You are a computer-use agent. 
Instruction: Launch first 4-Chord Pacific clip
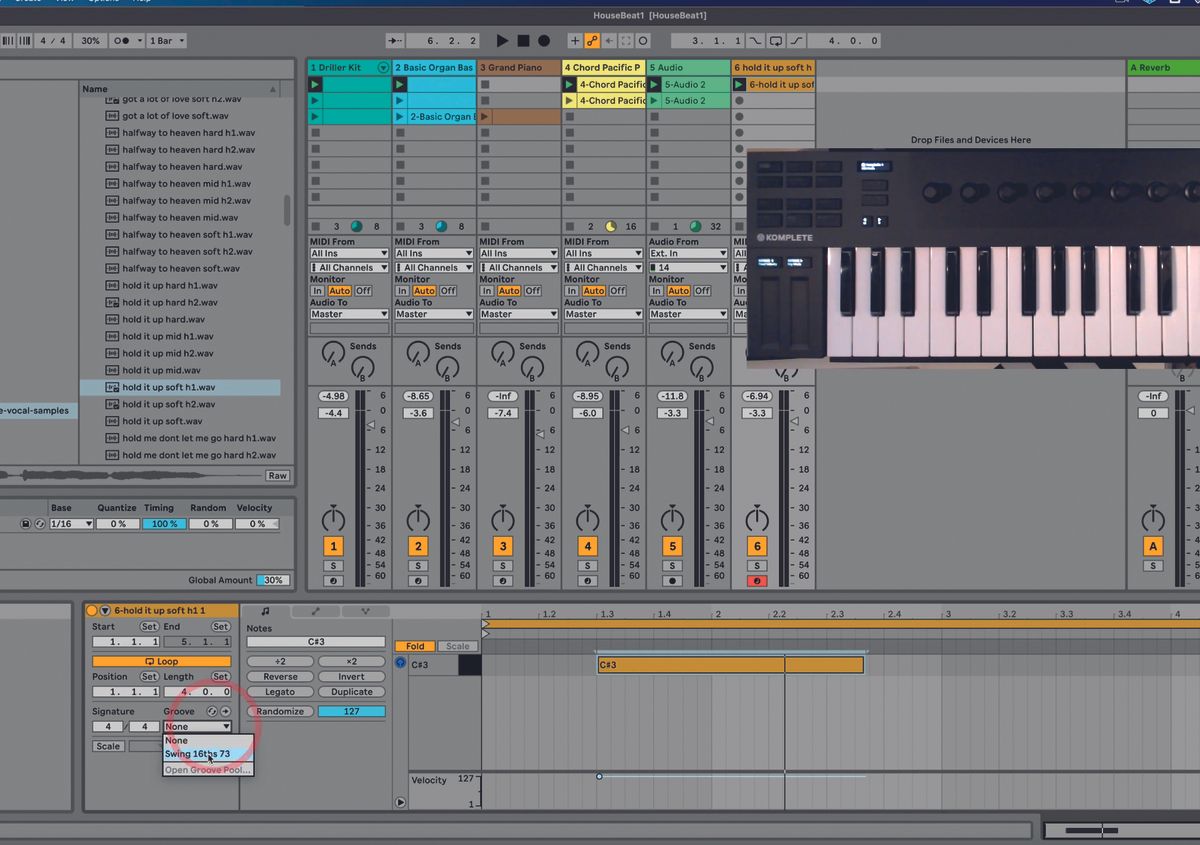pyautogui.click(x=569, y=85)
